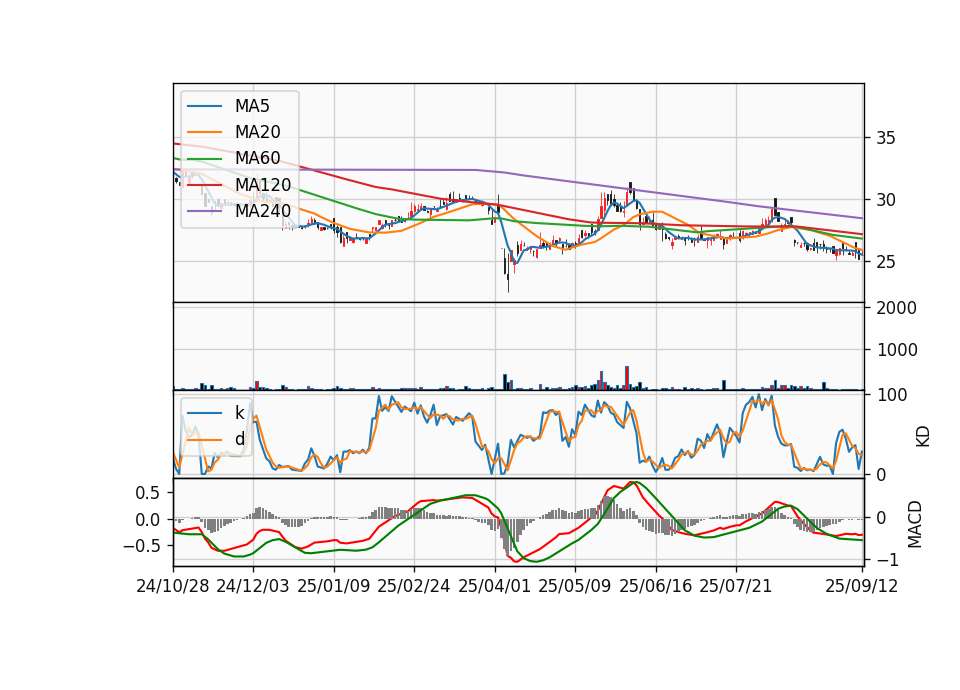960x690 pixels.
Task: Click the 25/01/09 date label
Action: point(334,586)
